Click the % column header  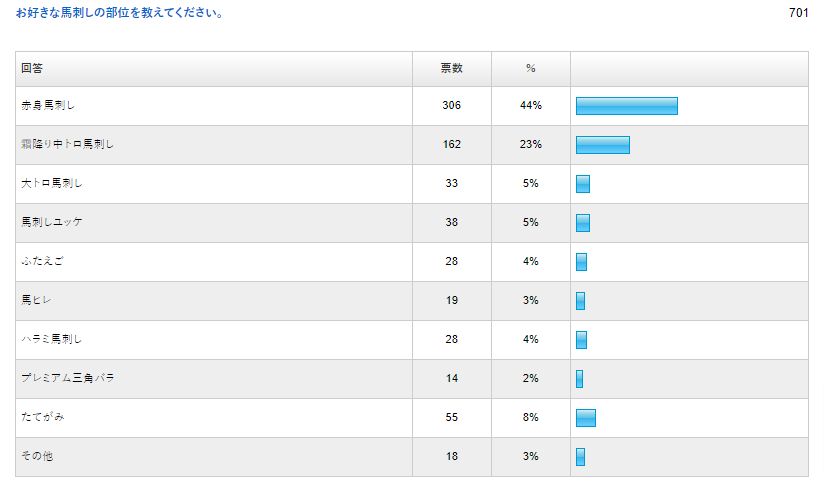[531, 69]
